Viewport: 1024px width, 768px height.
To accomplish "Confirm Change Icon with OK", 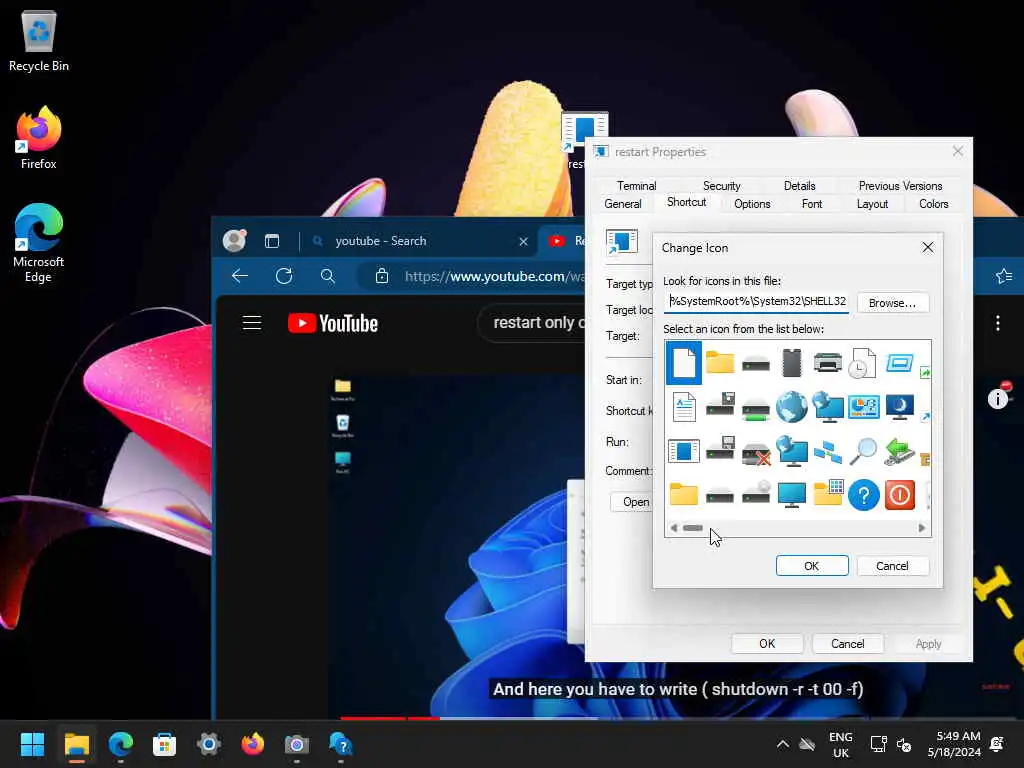I will click(812, 566).
